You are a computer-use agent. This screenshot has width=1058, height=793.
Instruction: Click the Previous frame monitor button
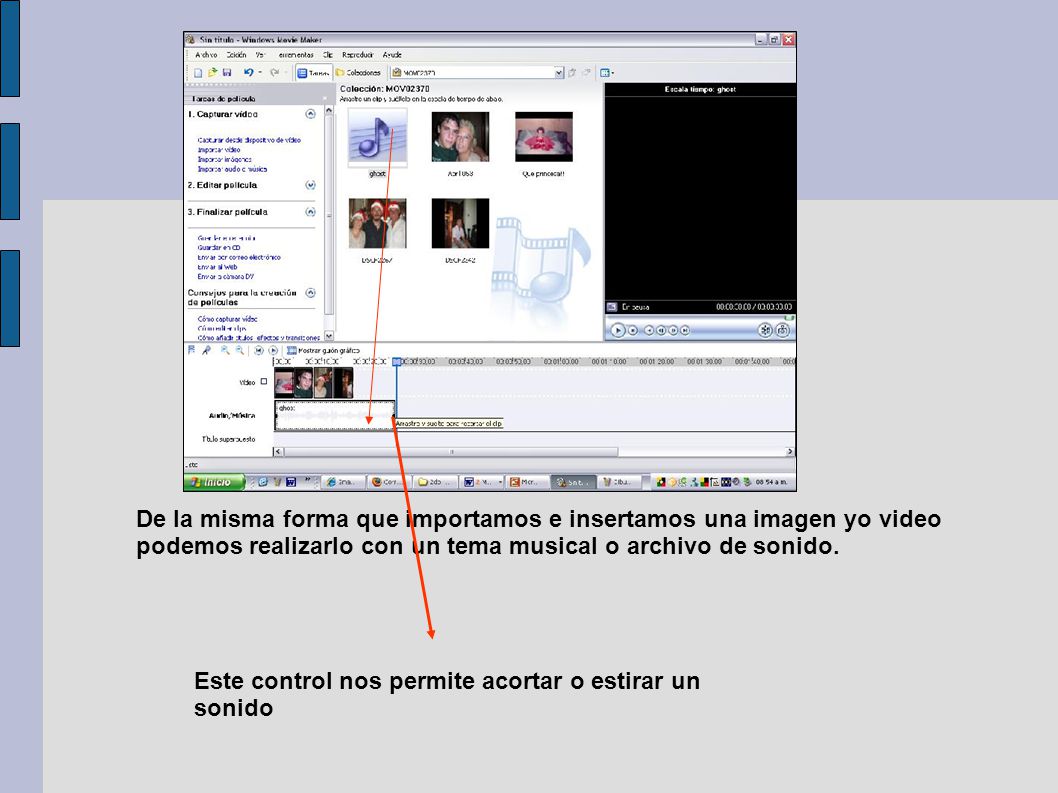tap(661, 330)
